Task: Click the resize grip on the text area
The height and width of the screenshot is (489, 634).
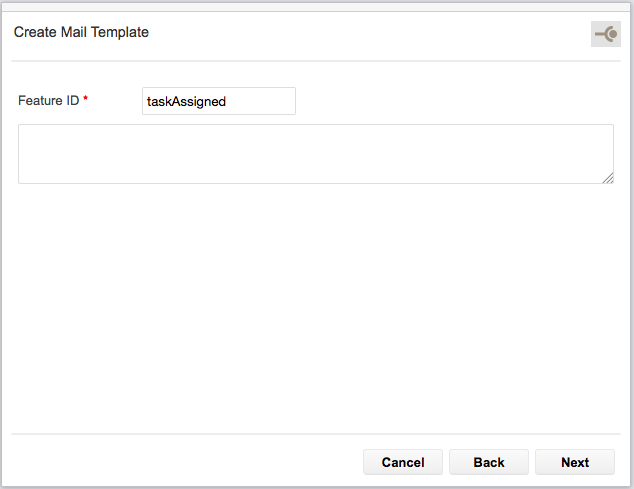Action: 608,178
